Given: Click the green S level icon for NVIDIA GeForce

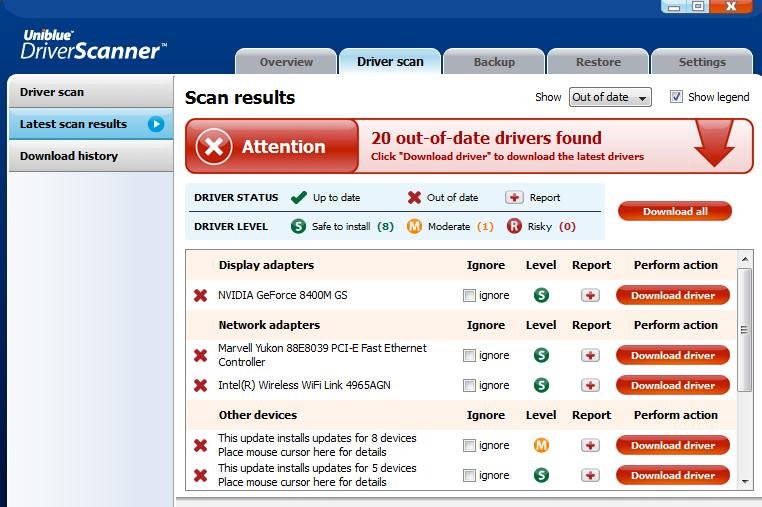Looking at the screenshot, I should [541, 295].
